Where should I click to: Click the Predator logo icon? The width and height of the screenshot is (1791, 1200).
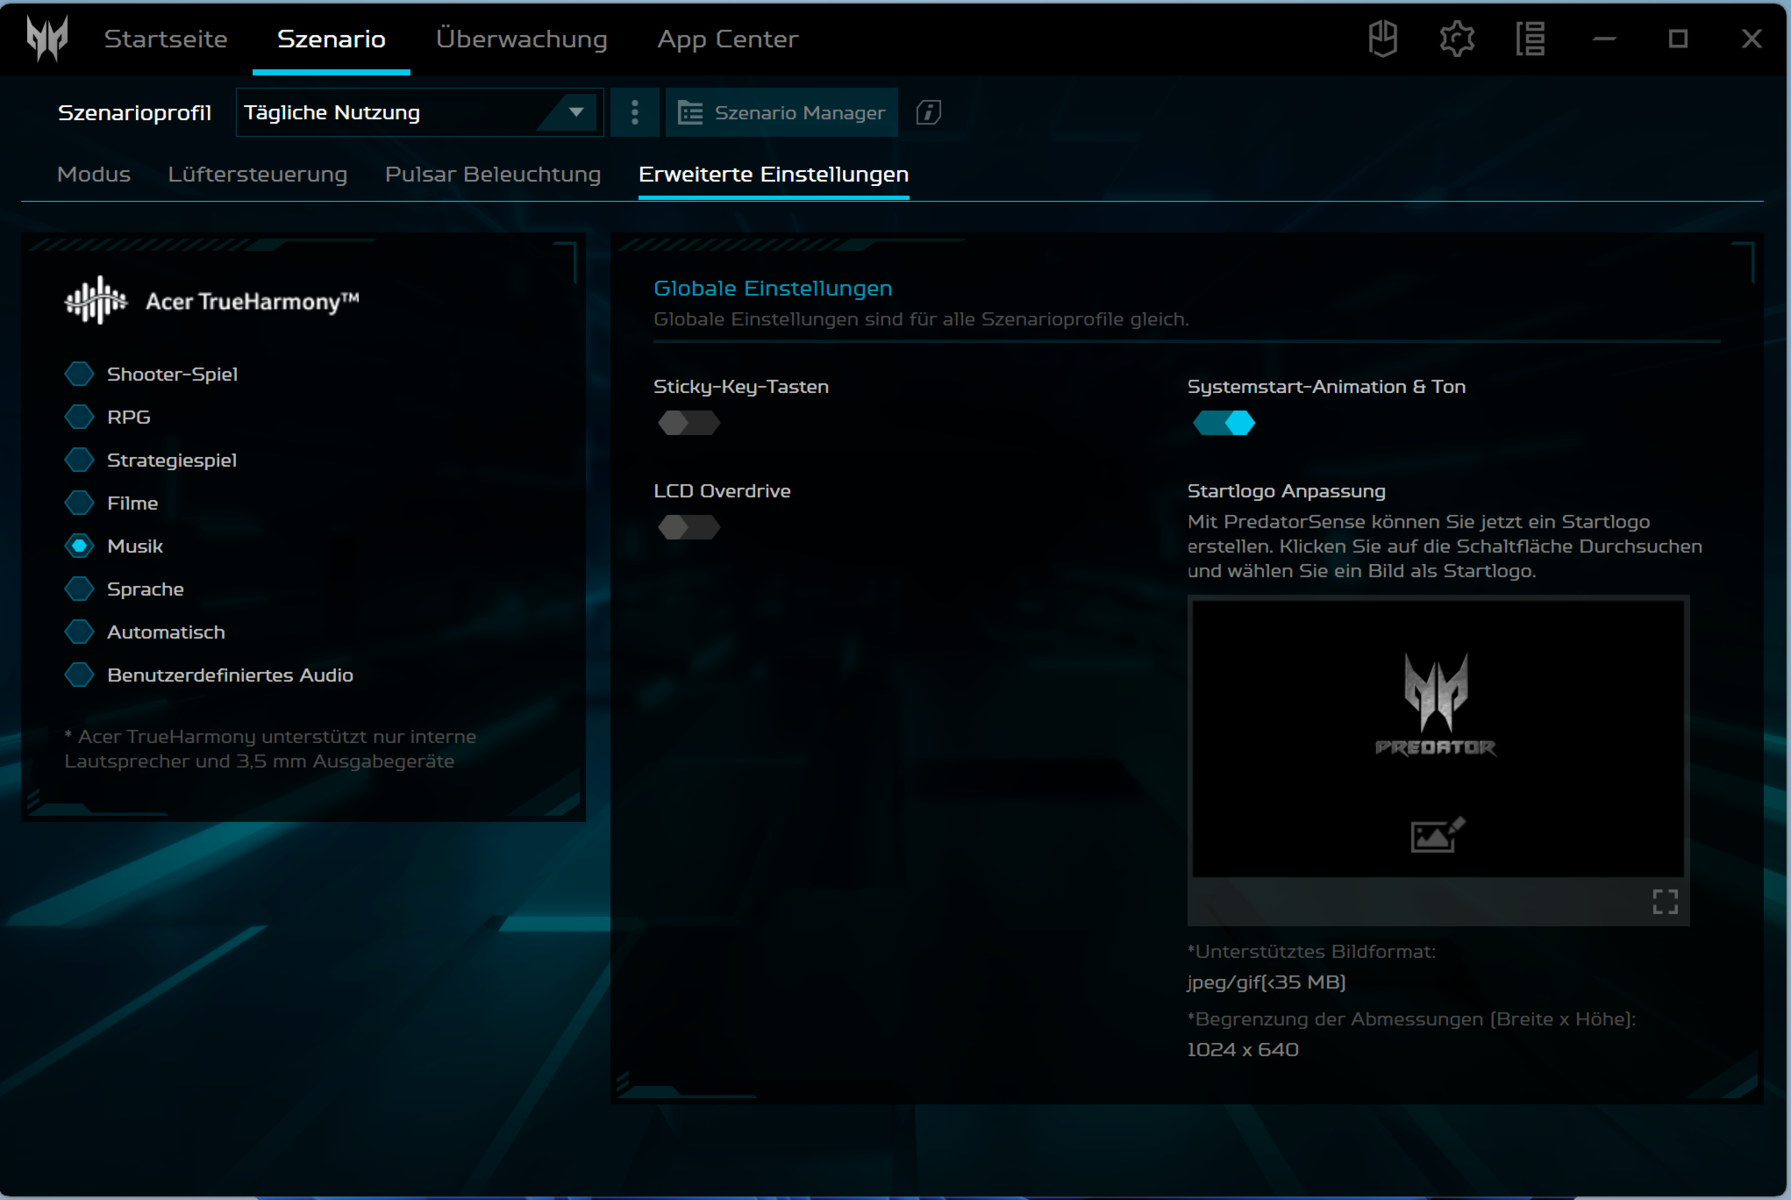[47, 39]
